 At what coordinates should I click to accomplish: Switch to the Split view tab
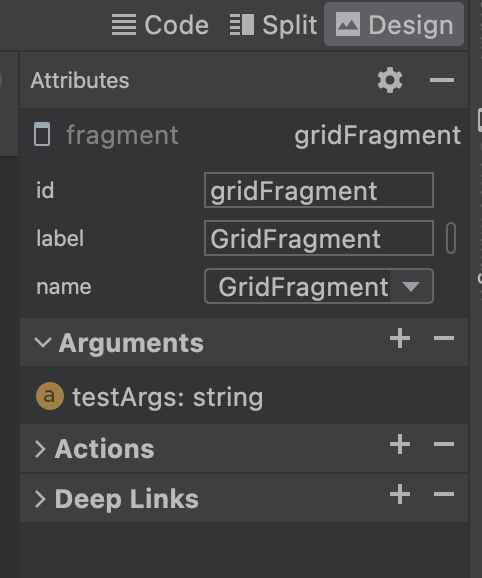[273, 25]
